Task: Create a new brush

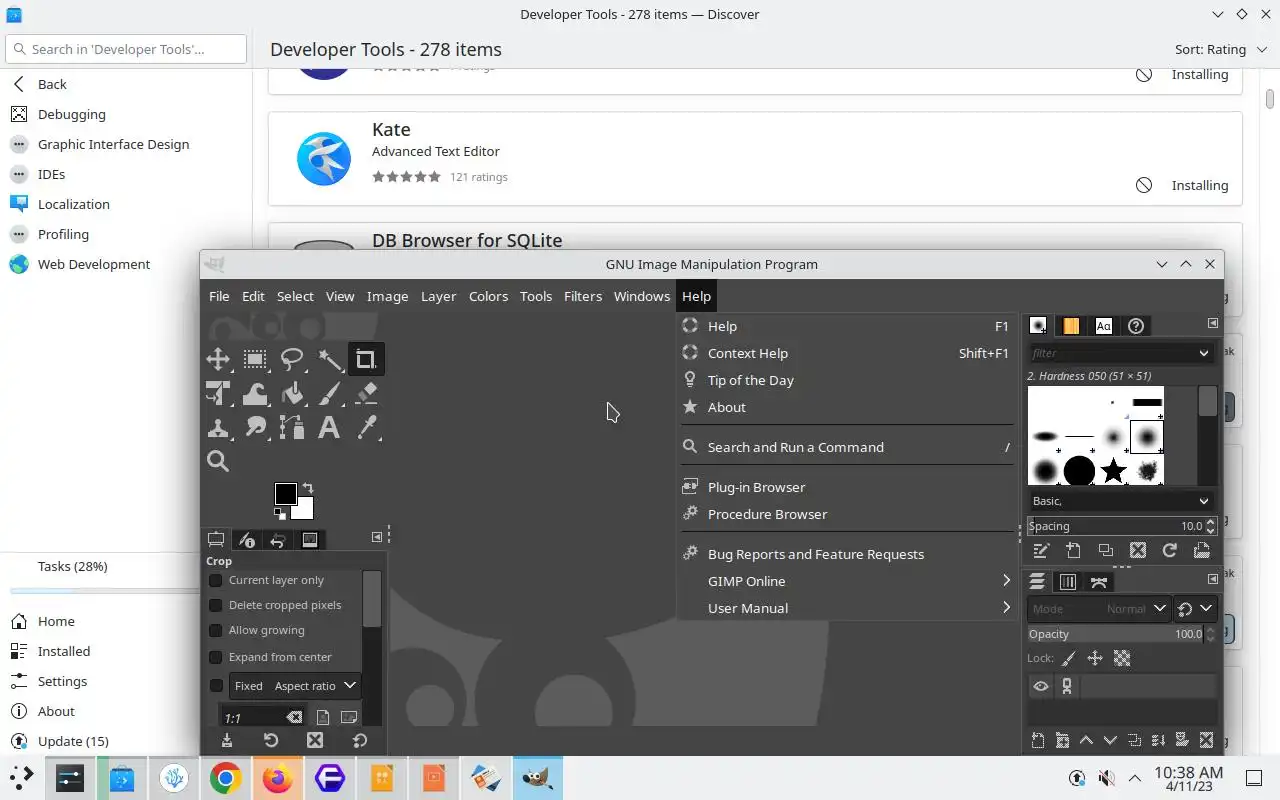Action: point(1073,550)
